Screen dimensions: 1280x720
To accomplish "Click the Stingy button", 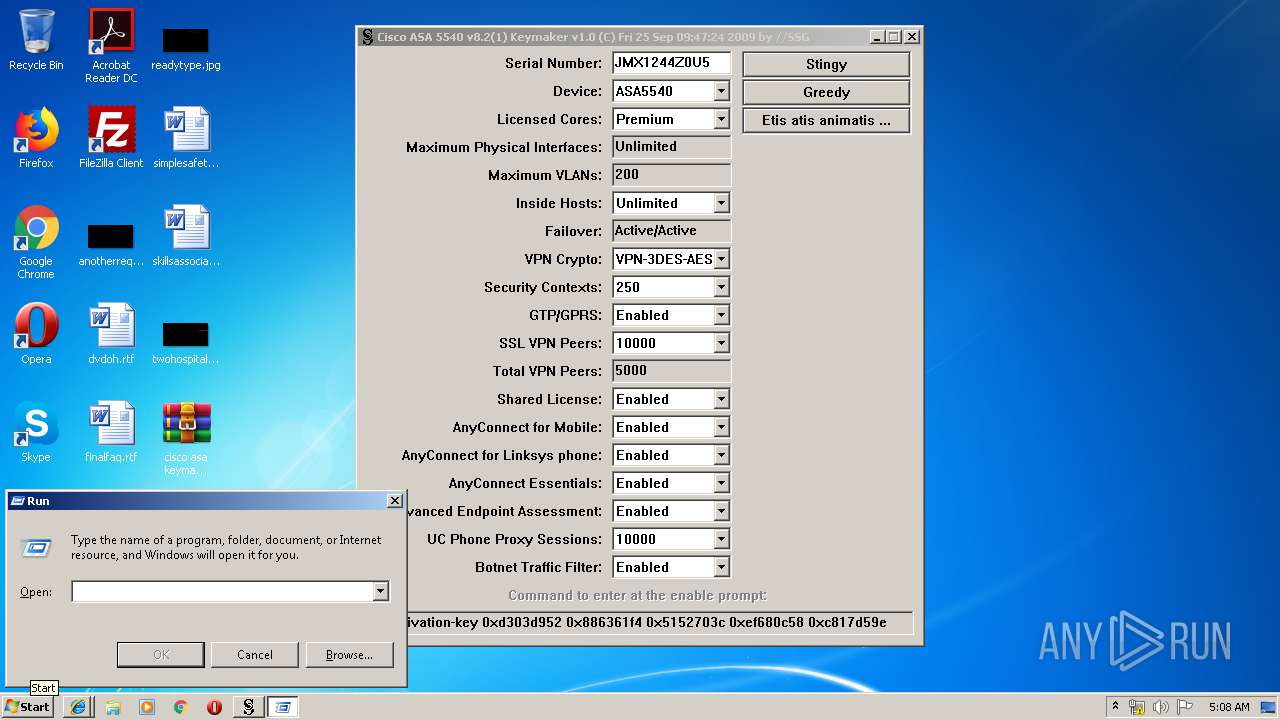I will 826,64.
